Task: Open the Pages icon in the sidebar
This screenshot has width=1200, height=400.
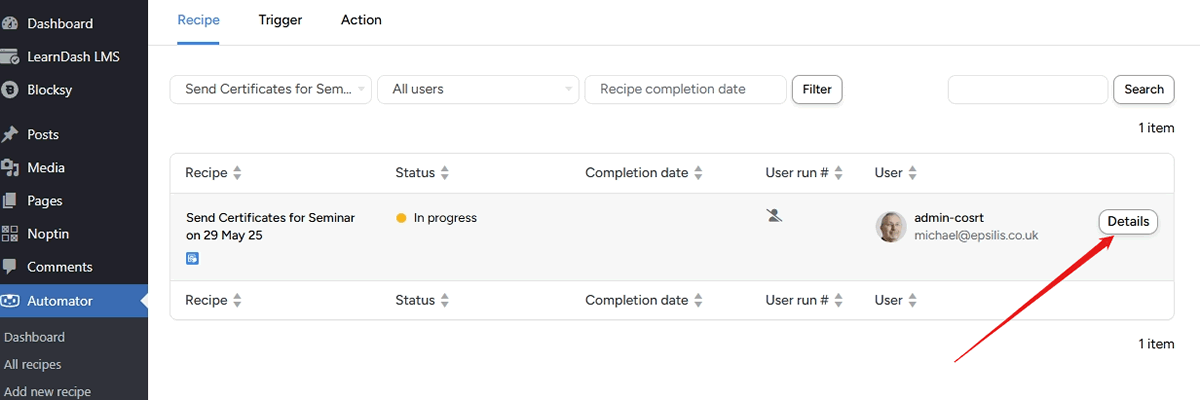Action: 10,200
